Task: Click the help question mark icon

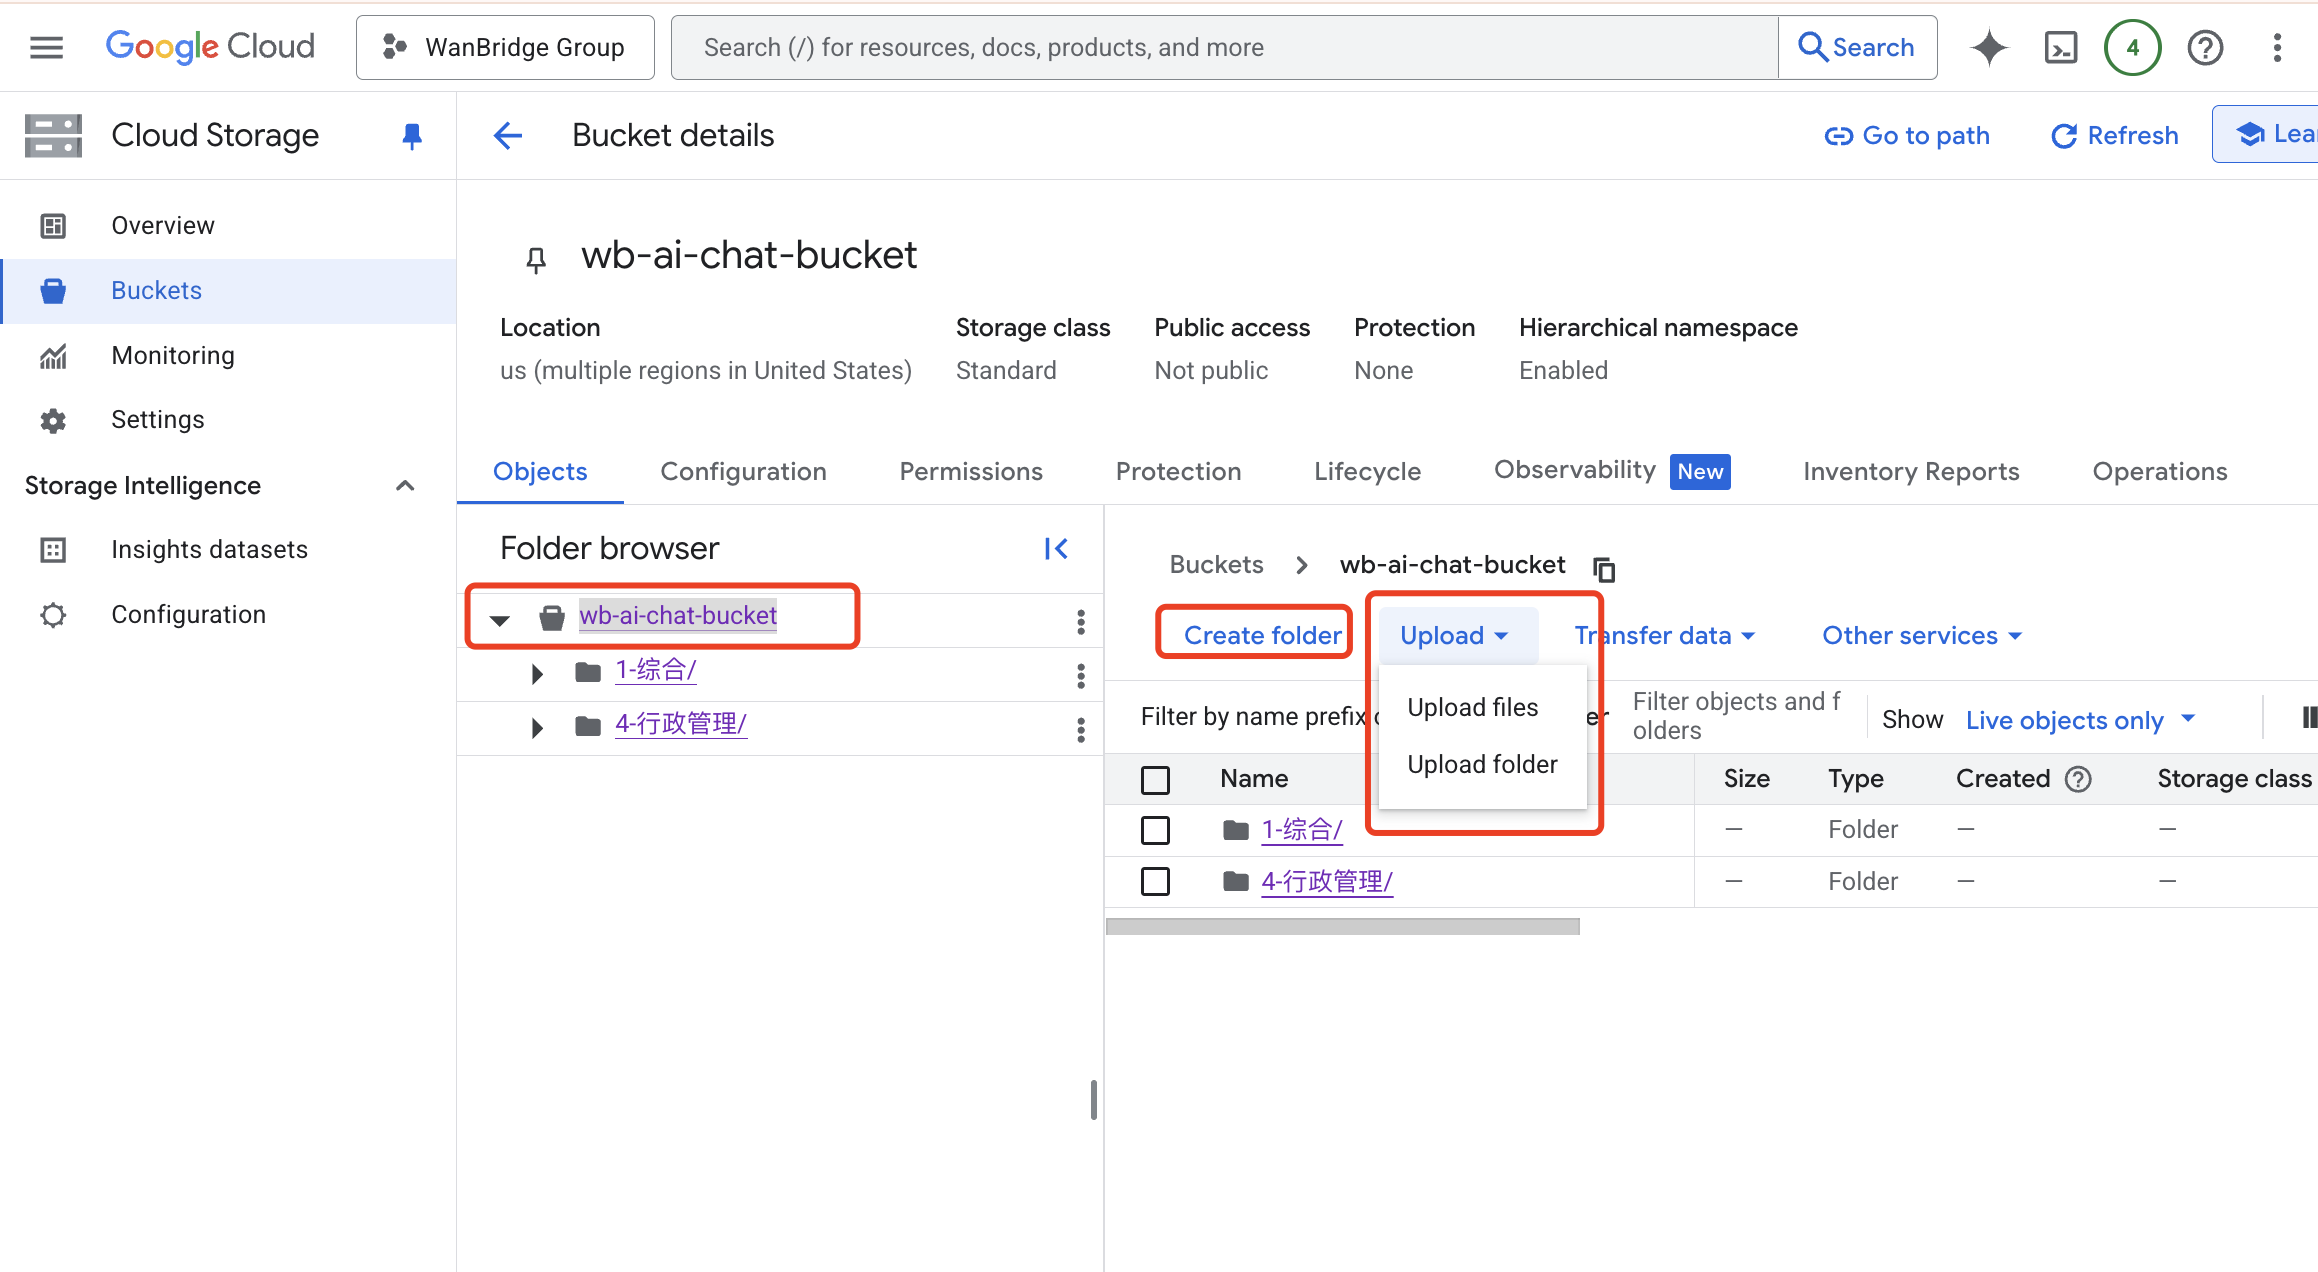Action: (2204, 47)
